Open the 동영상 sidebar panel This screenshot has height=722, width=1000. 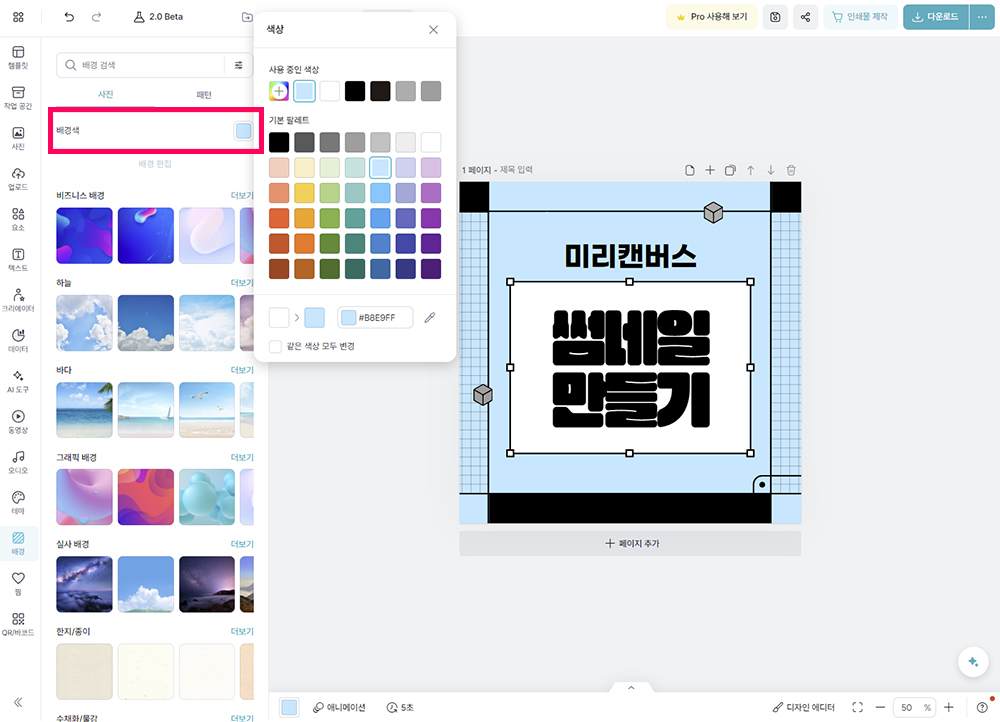tap(18, 422)
